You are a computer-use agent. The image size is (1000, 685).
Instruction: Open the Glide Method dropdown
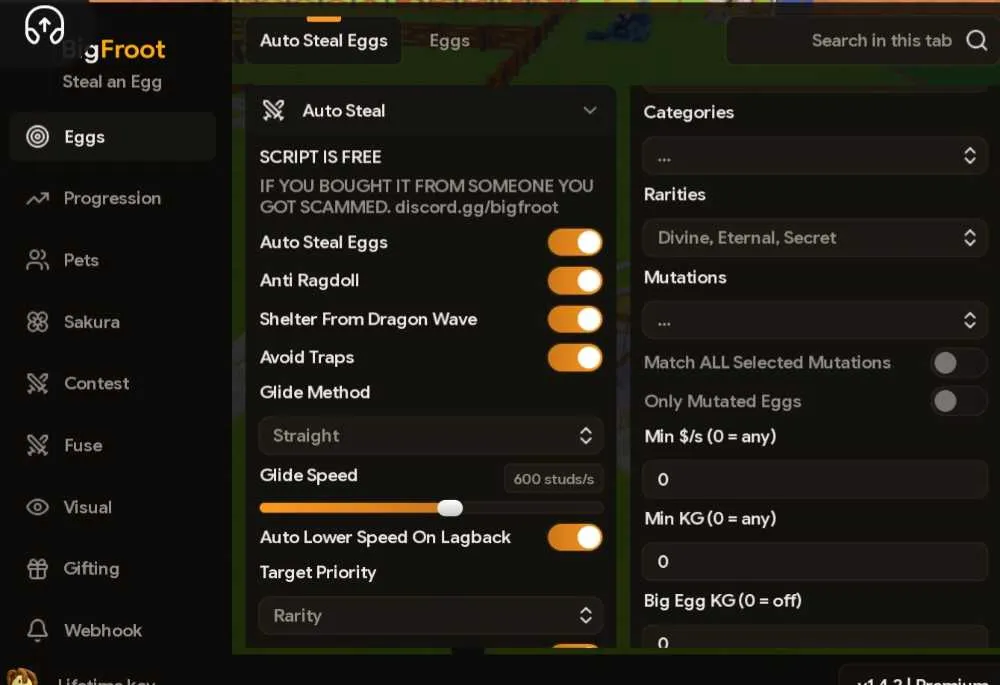(431, 436)
